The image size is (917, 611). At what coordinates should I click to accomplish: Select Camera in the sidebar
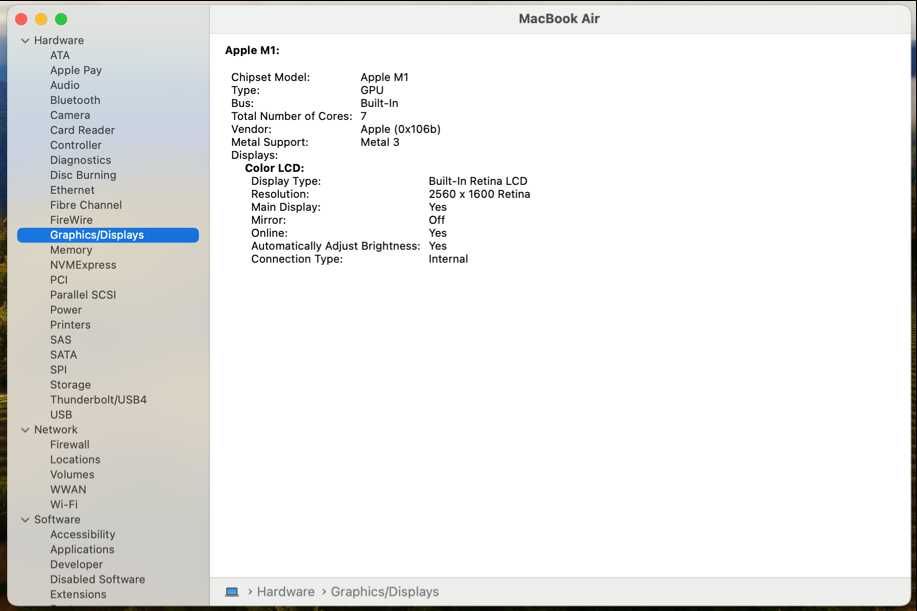[70, 115]
